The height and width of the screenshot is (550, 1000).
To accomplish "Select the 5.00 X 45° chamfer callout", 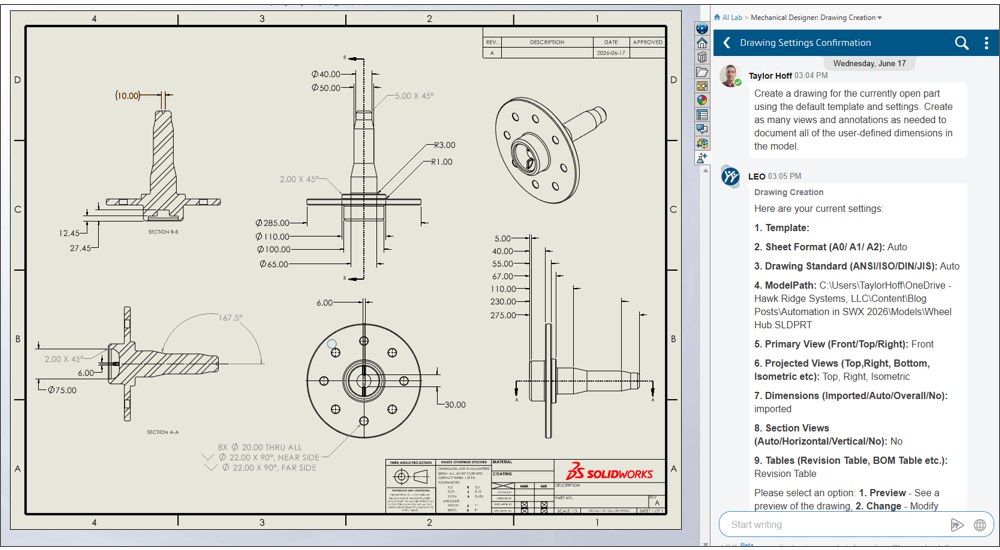I will pyautogui.click(x=414, y=95).
